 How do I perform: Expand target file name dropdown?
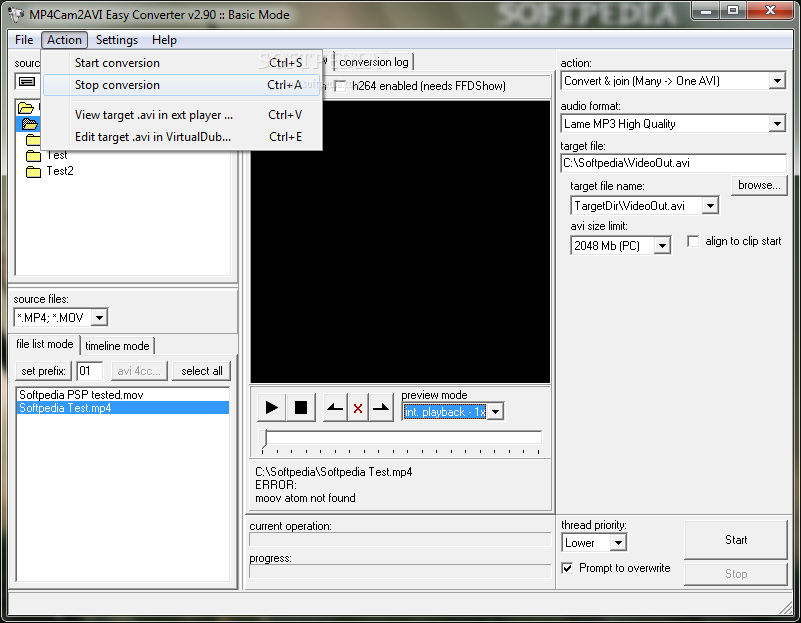pyautogui.click(x=710, y=206)
